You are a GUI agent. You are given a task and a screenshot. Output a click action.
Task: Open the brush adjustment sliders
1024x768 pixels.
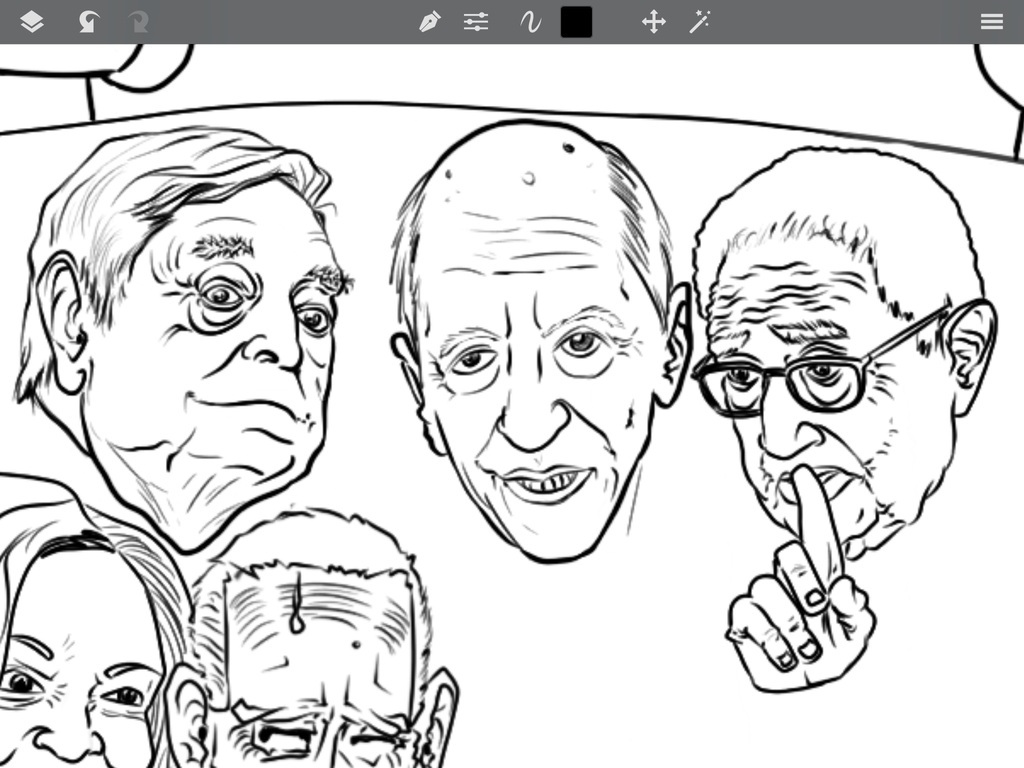pyautogui.click(x=477, y=22)
